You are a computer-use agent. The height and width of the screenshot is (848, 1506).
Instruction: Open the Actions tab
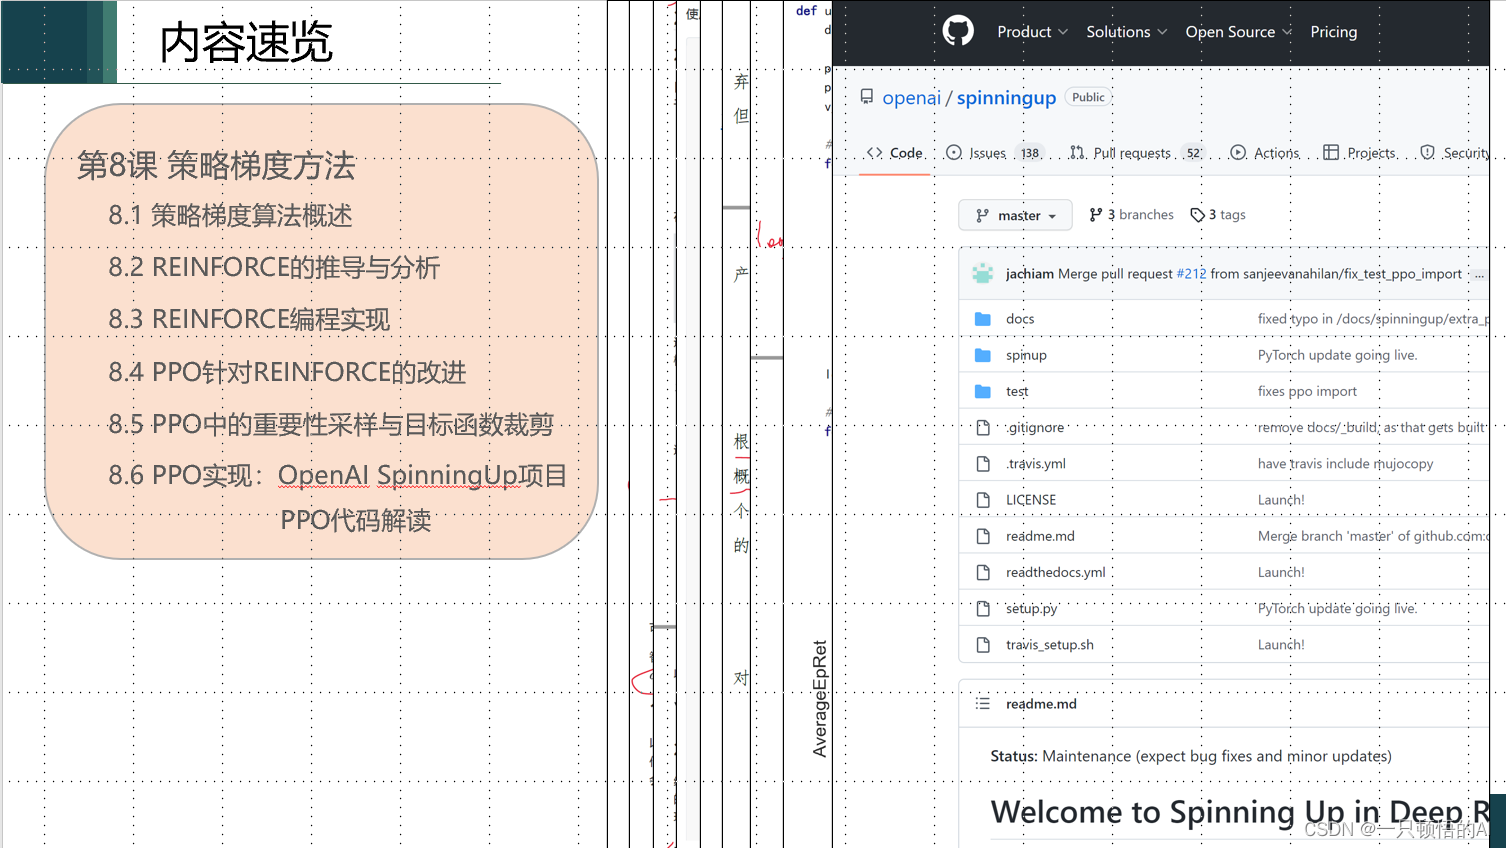[x=1265, y=153]
